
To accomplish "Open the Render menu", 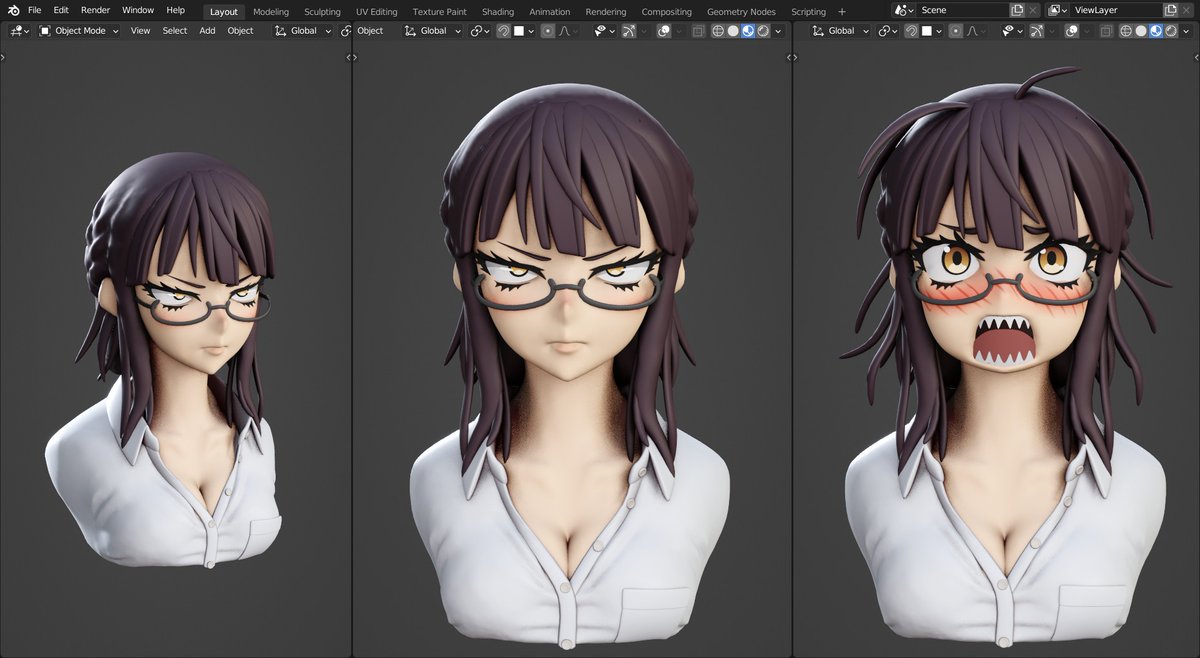I will coord(95,10).
